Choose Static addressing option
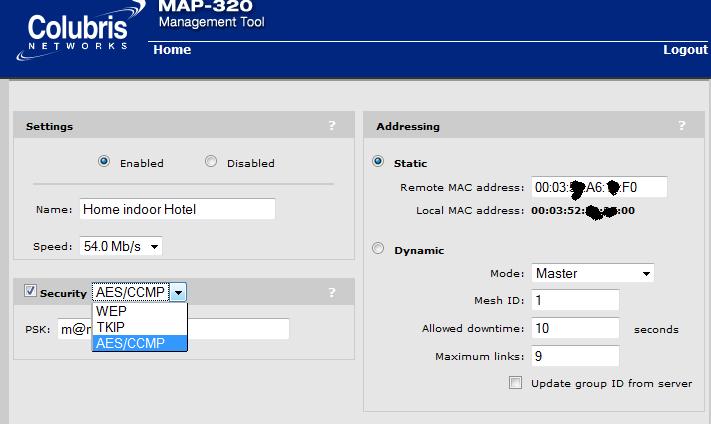711x424 pixels. coord(378,161)
